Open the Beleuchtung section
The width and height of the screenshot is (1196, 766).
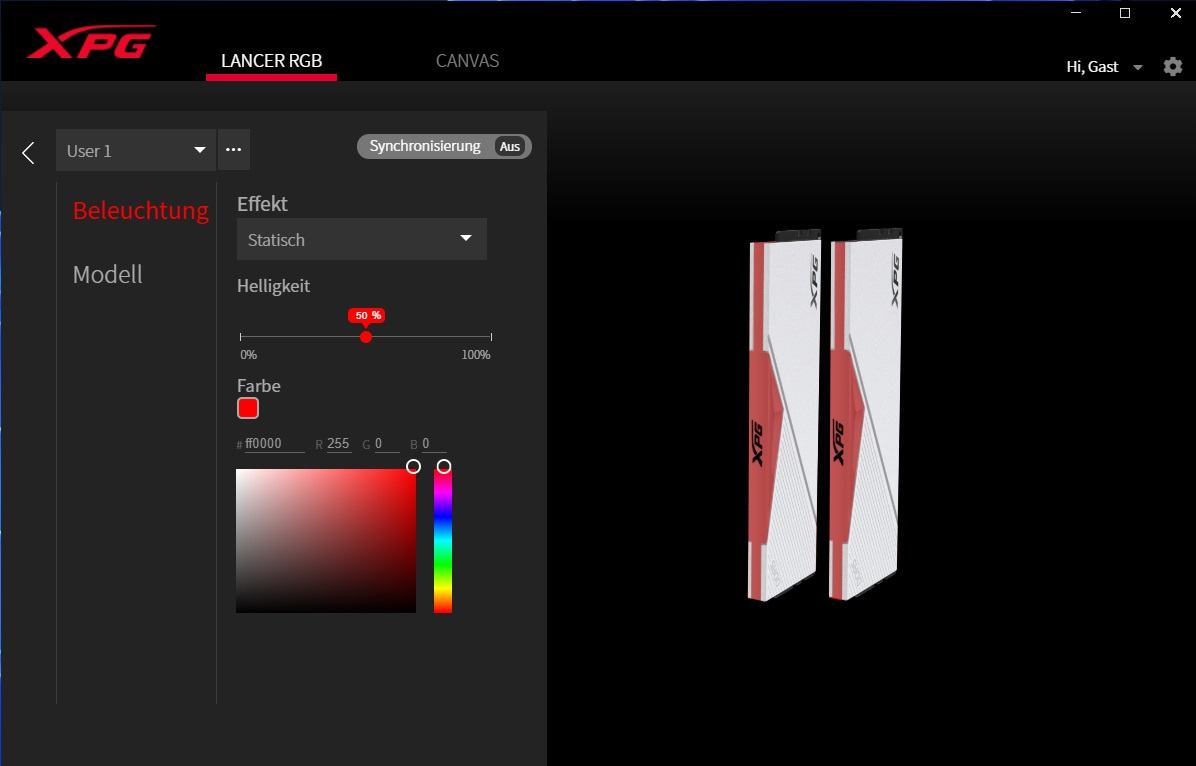pos(140,210)
